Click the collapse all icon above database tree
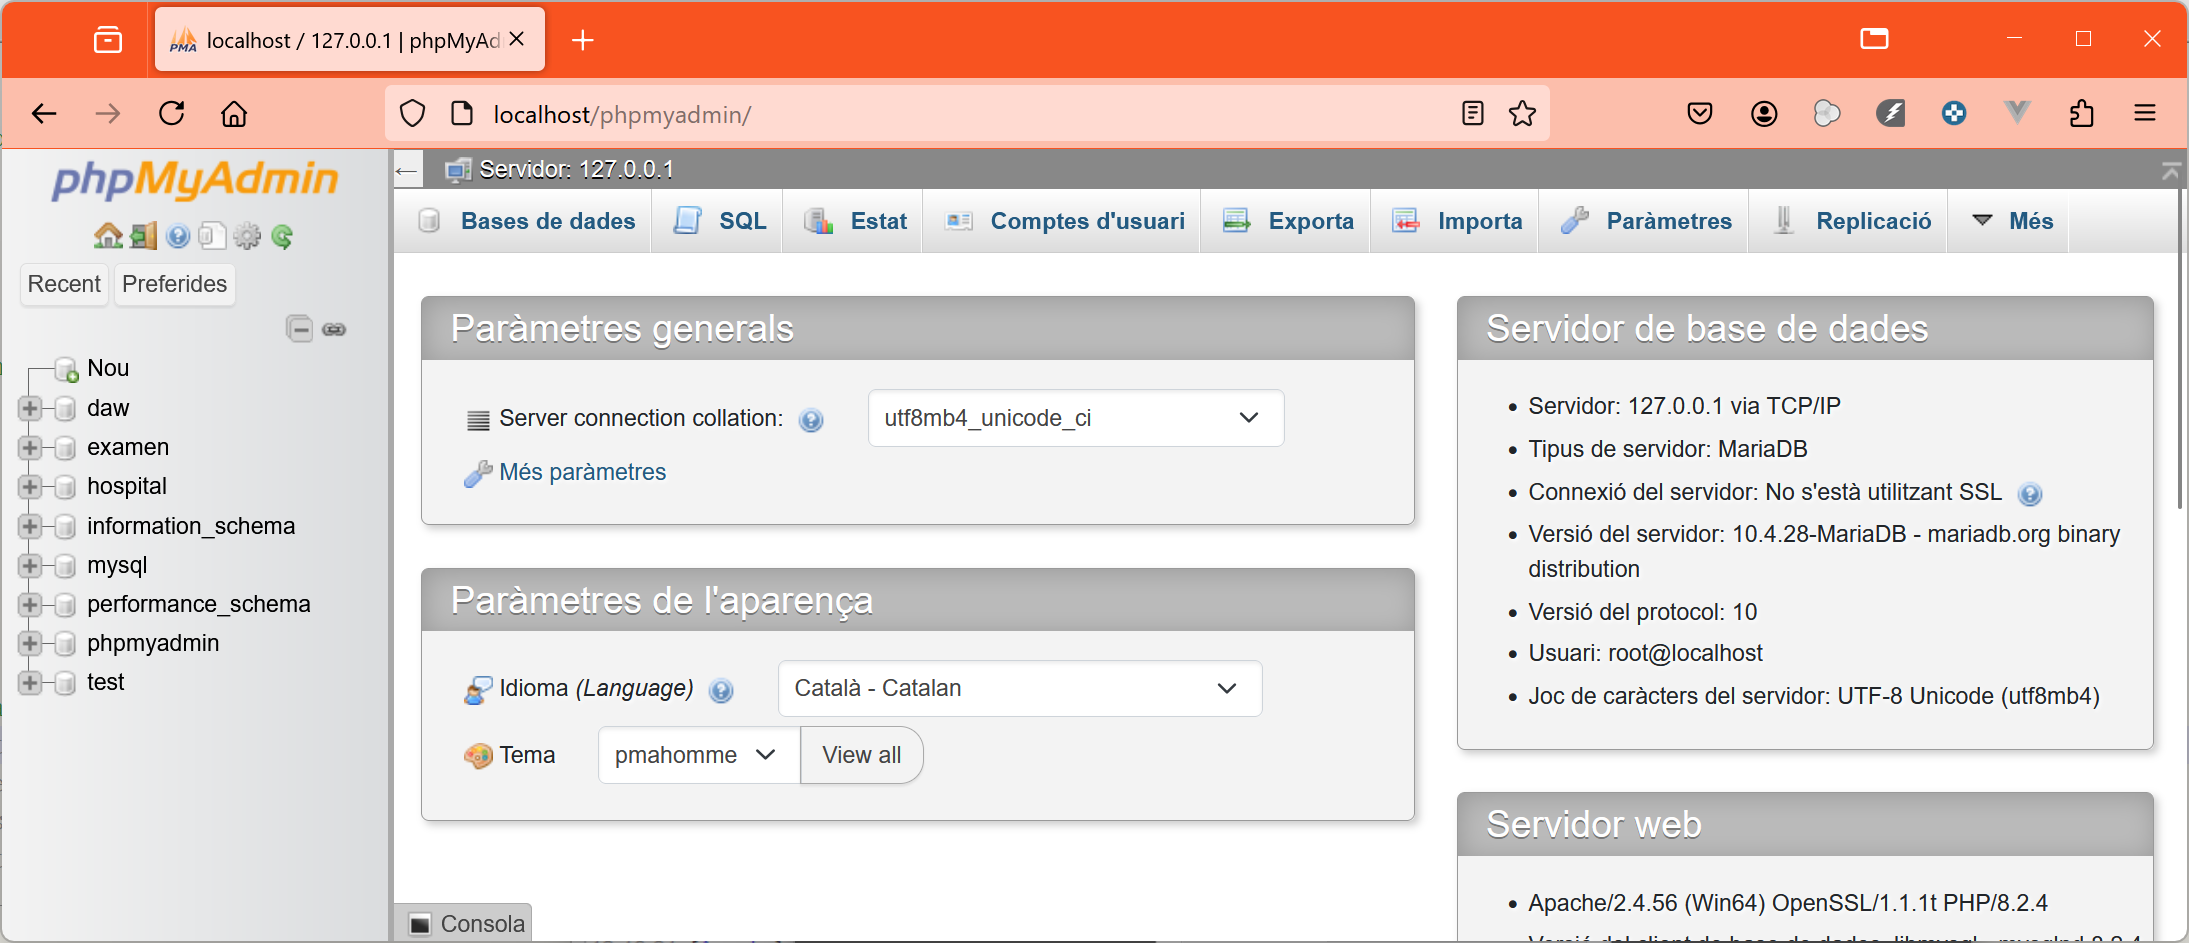2189x943 pixels. tap(299, 329)
